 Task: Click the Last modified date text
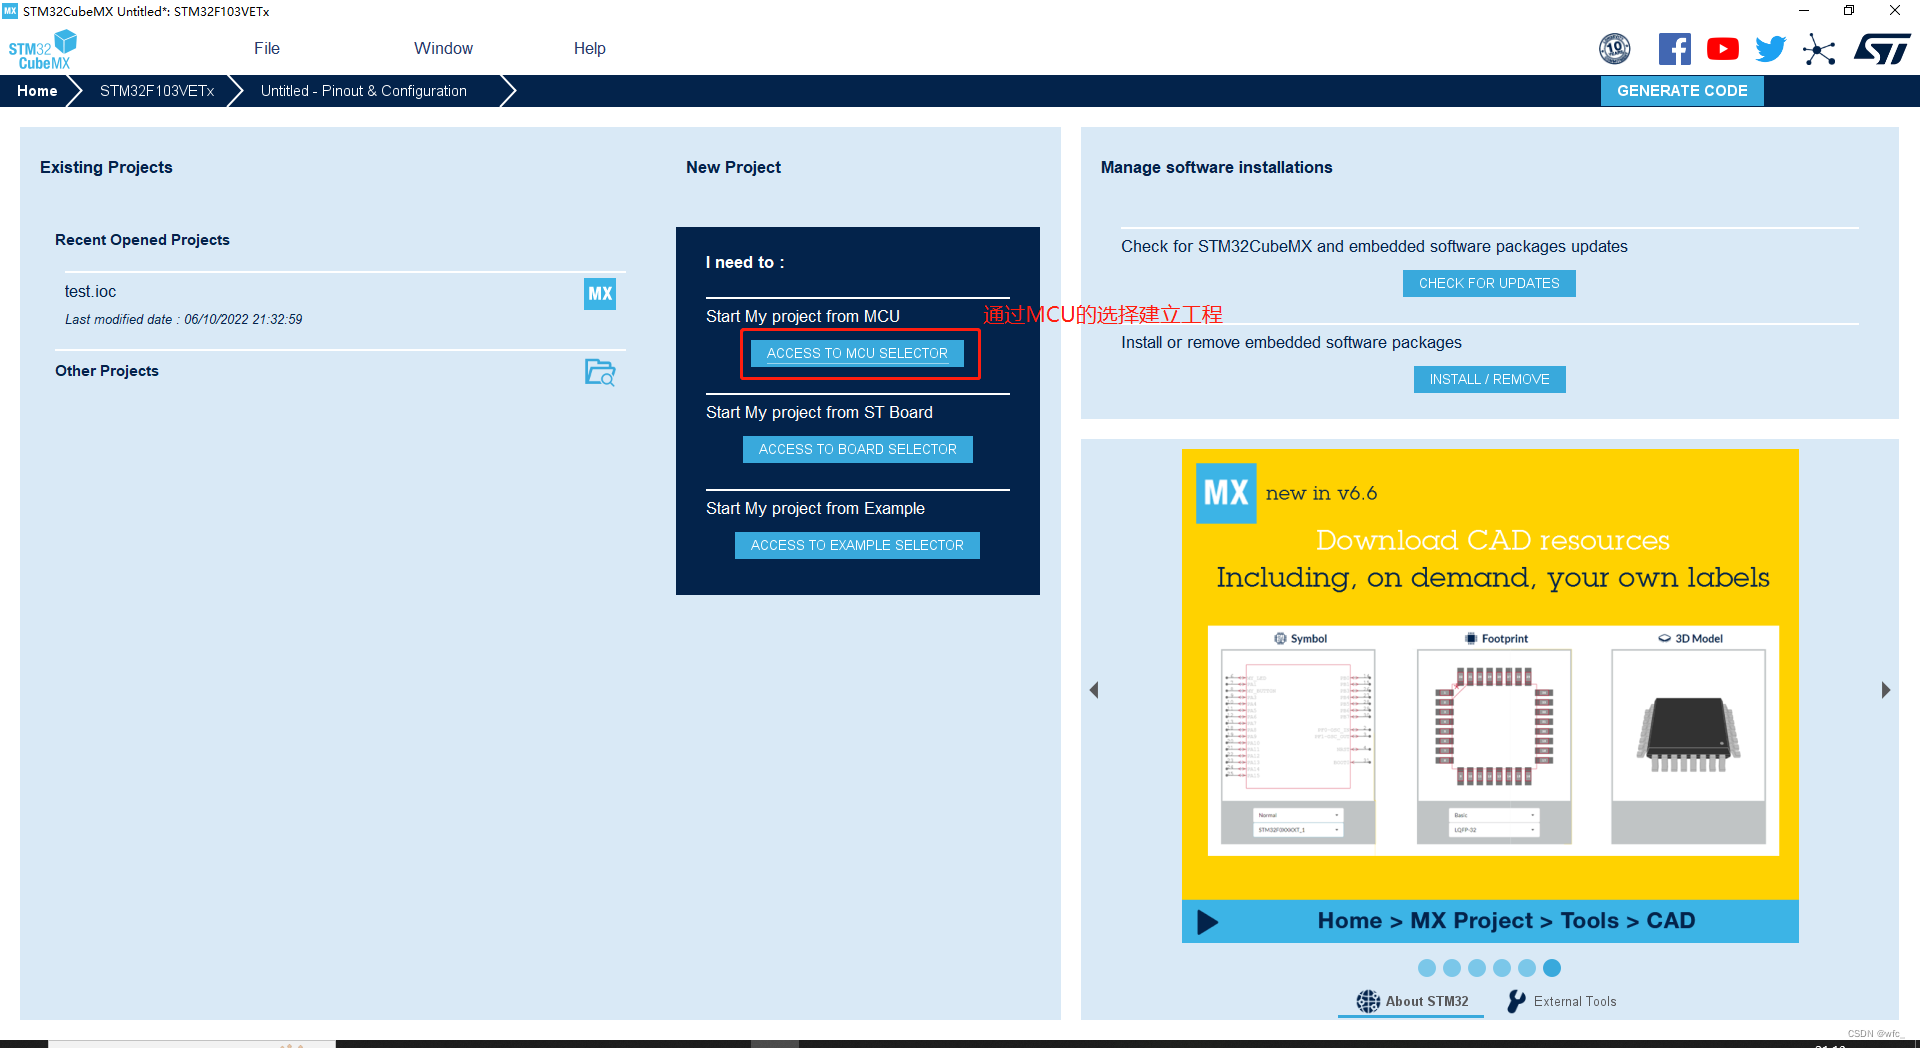(184, 320)
